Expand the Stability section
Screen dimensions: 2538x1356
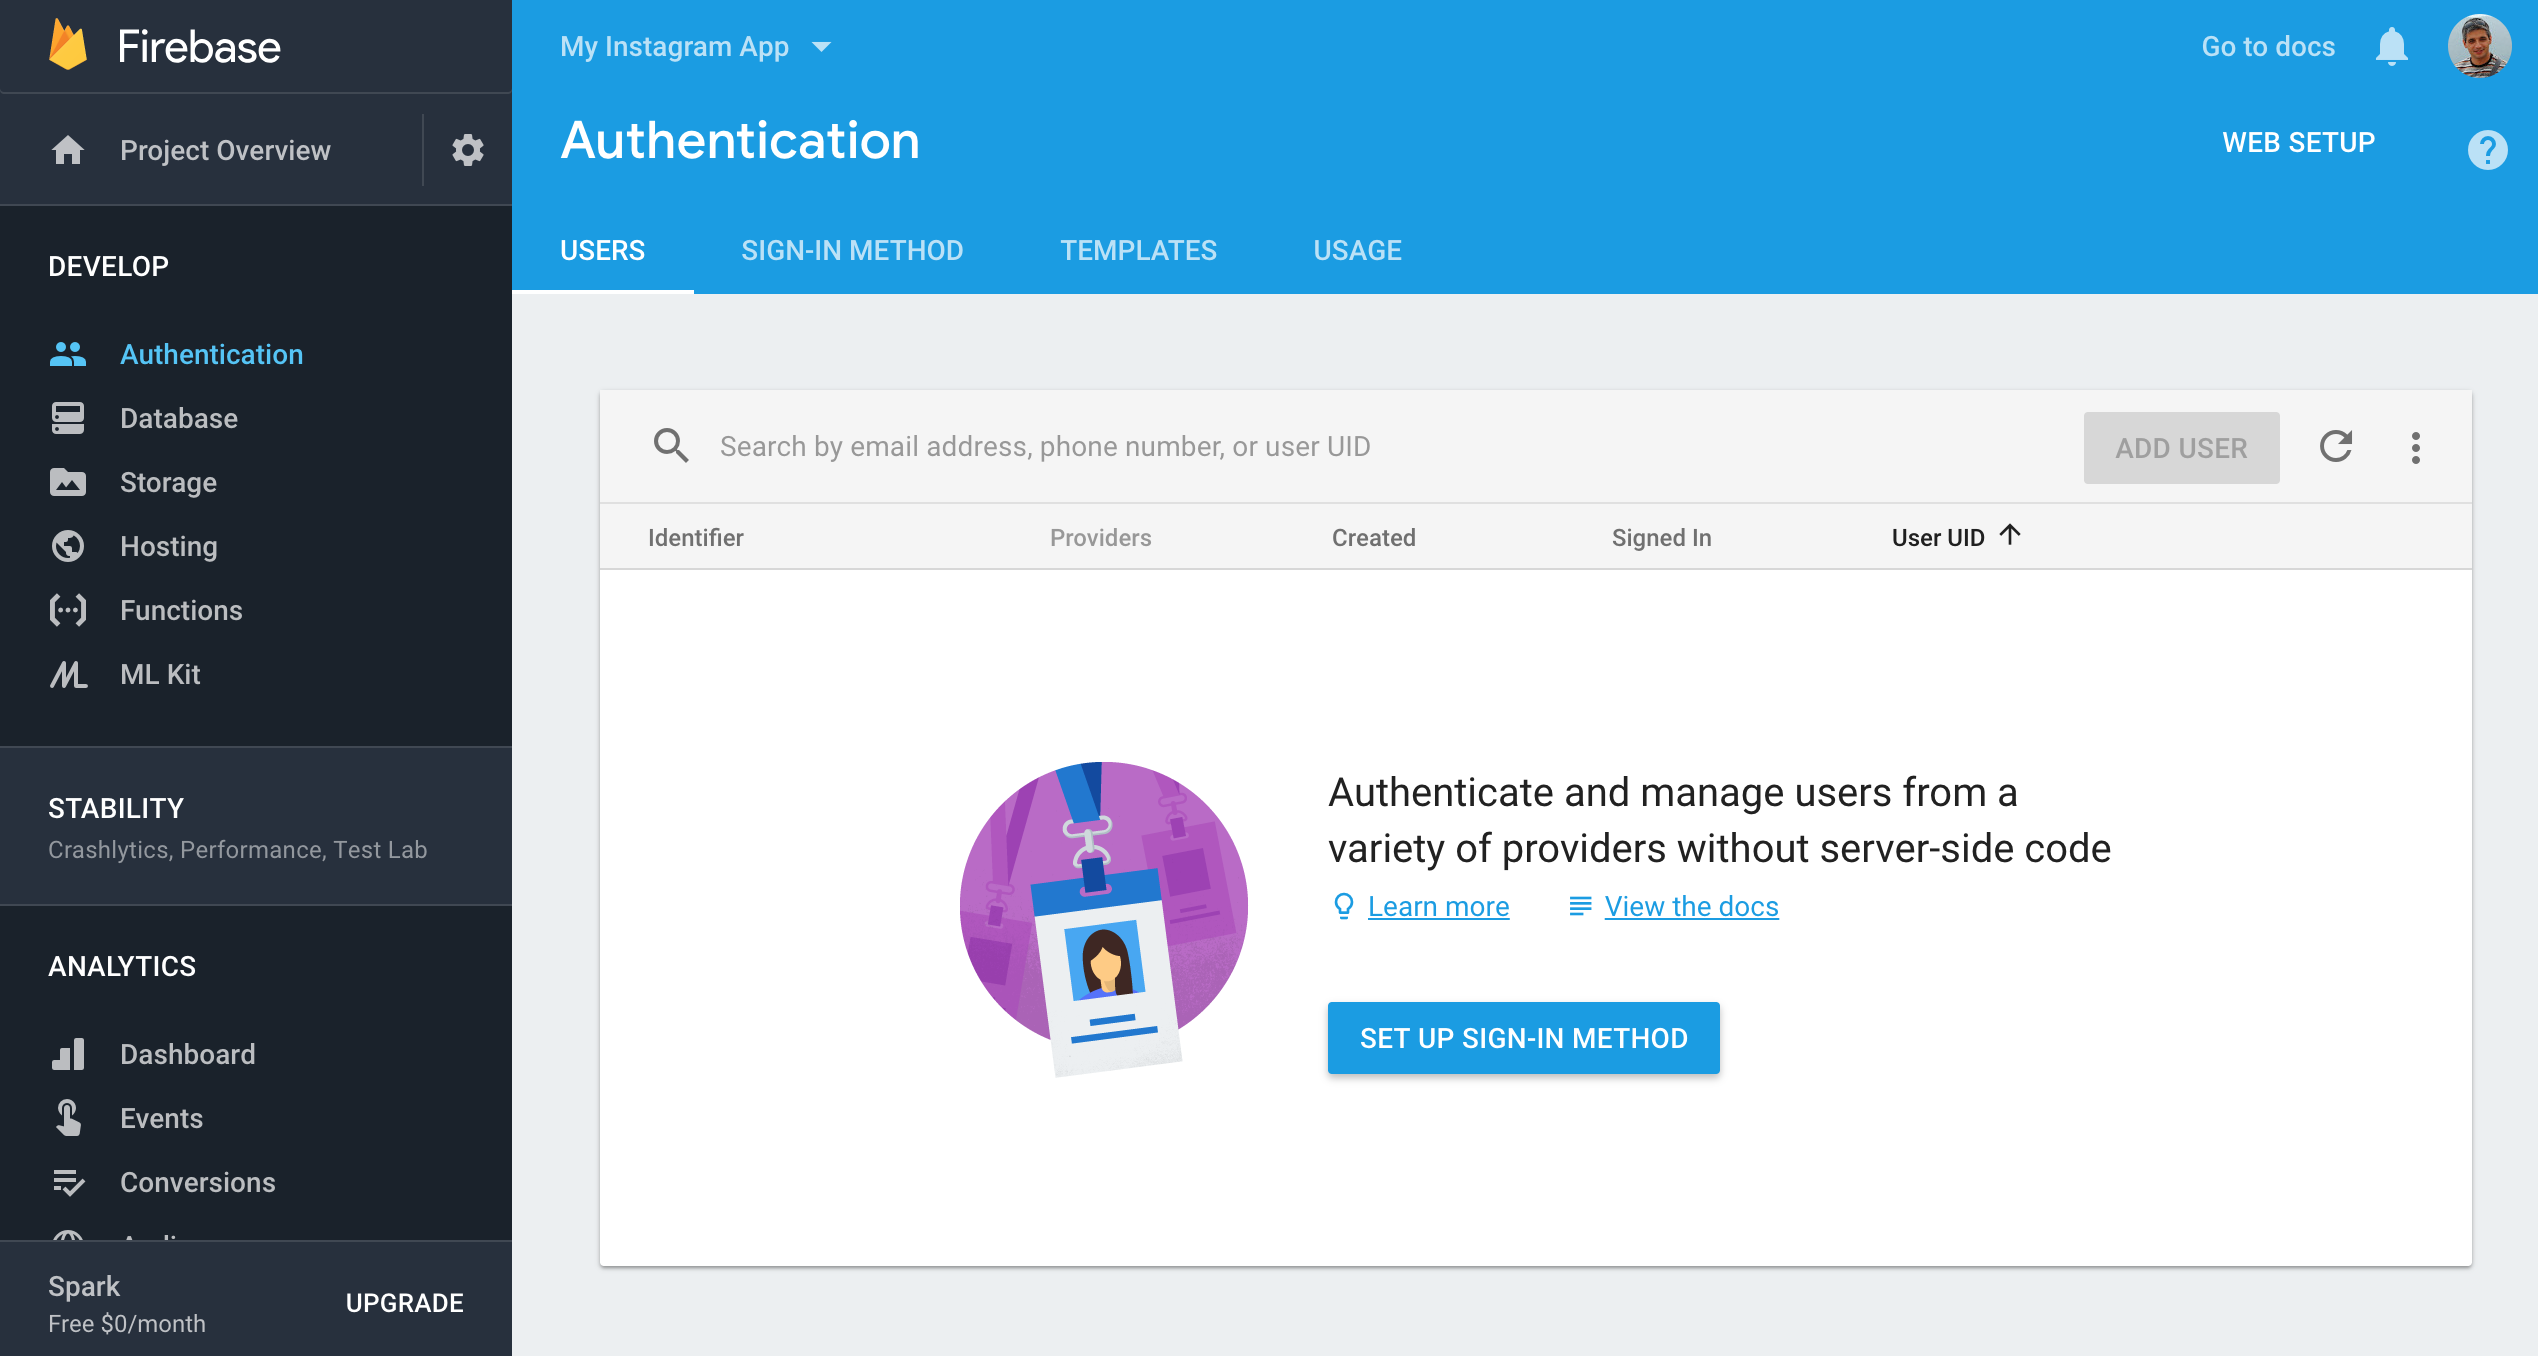coord(256,827)
